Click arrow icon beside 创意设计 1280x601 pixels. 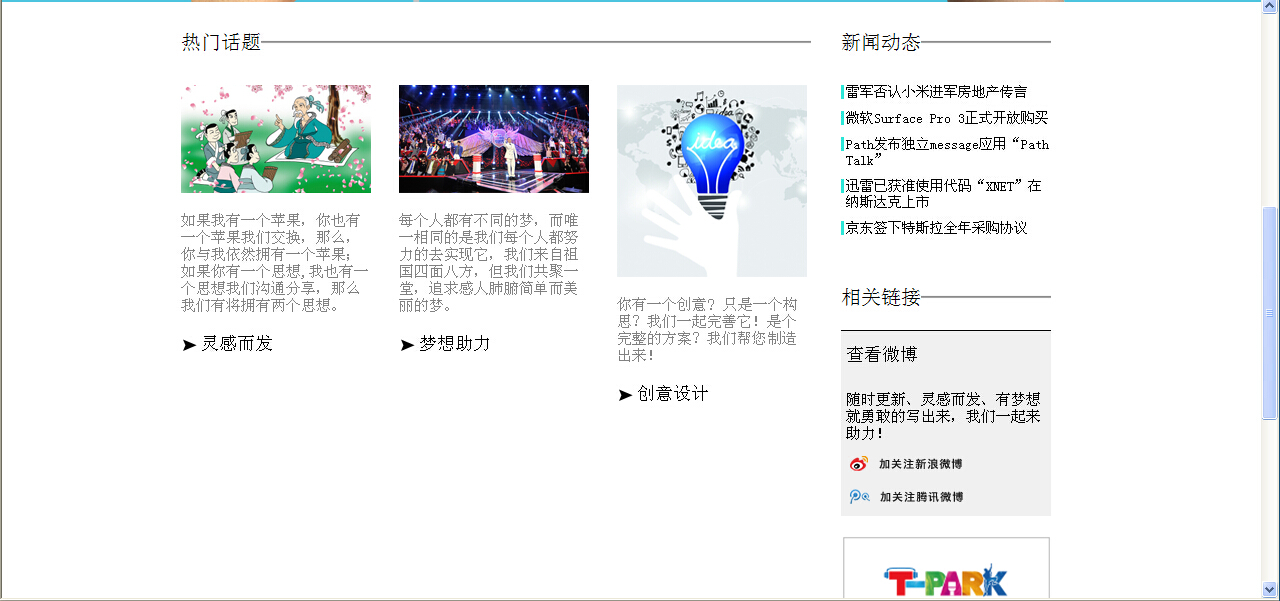point(625,395)
